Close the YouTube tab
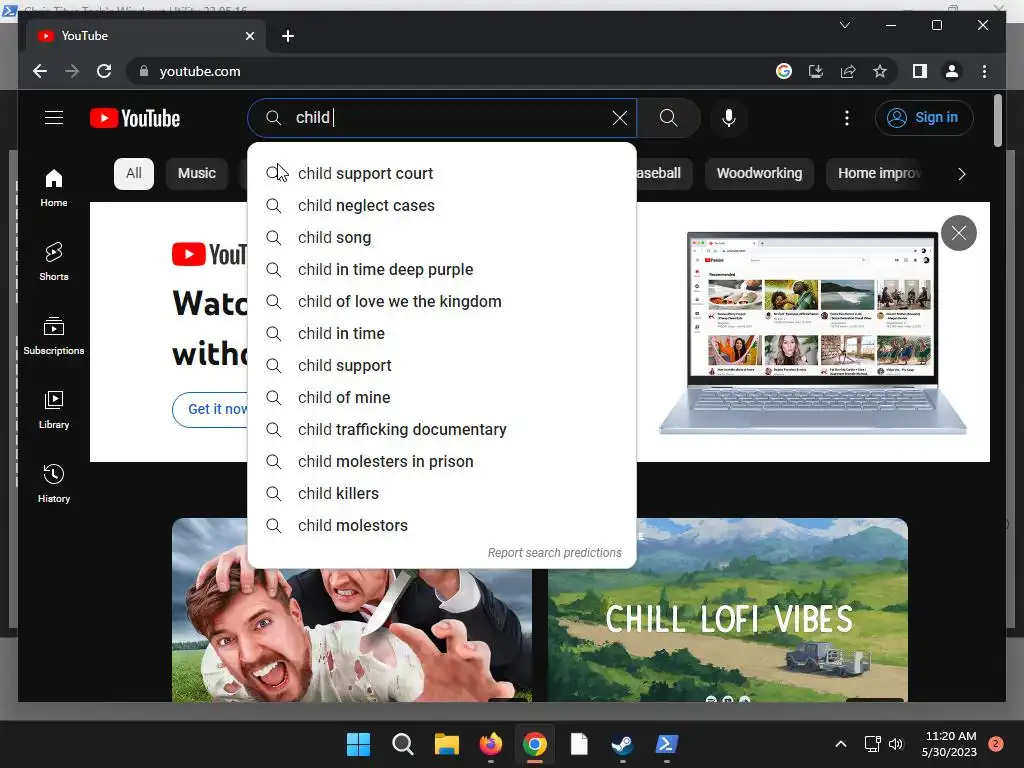Image resolution: width=1024 pixels, height=768 pixels. pyautogui.click(x=249, y=36)
